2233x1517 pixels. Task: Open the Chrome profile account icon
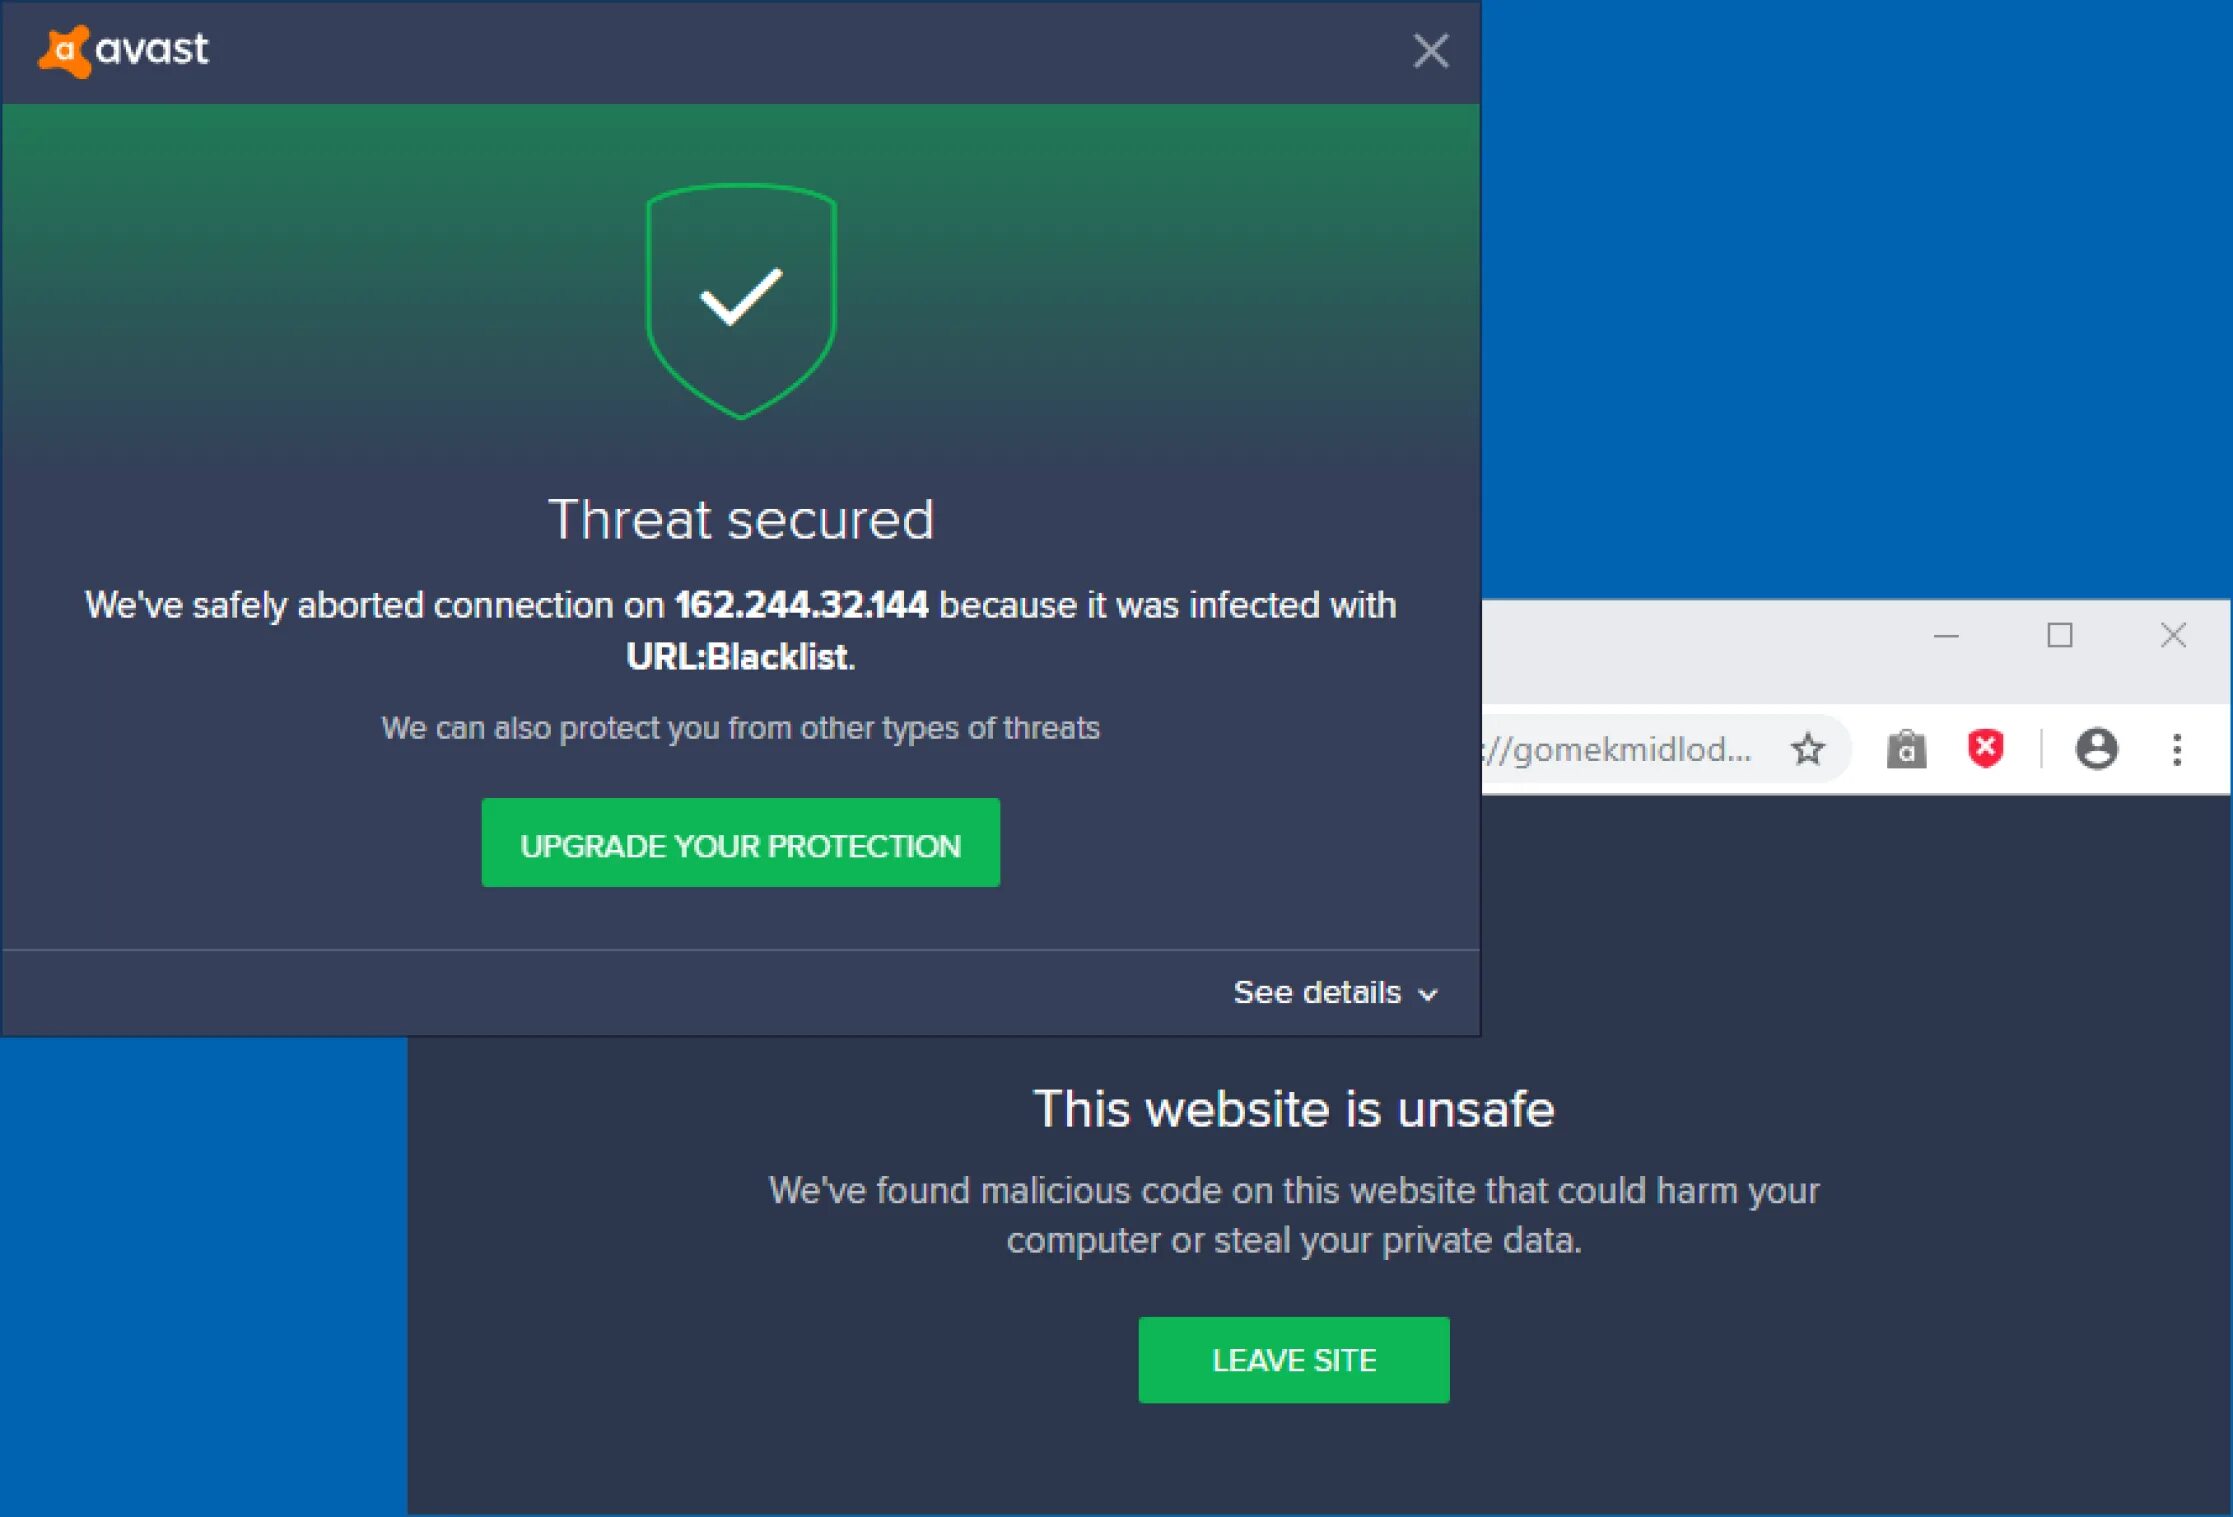pyautogui.click(x=2096, y=749)
